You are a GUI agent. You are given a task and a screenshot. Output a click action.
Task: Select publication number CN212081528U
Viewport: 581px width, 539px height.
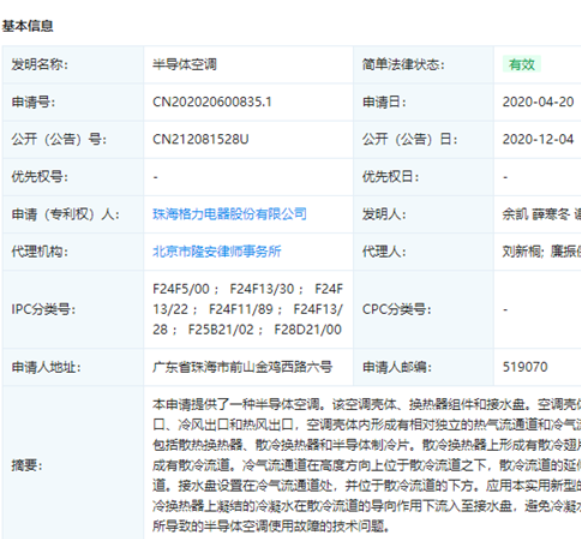pyautogui.click(x=200, y=139)
